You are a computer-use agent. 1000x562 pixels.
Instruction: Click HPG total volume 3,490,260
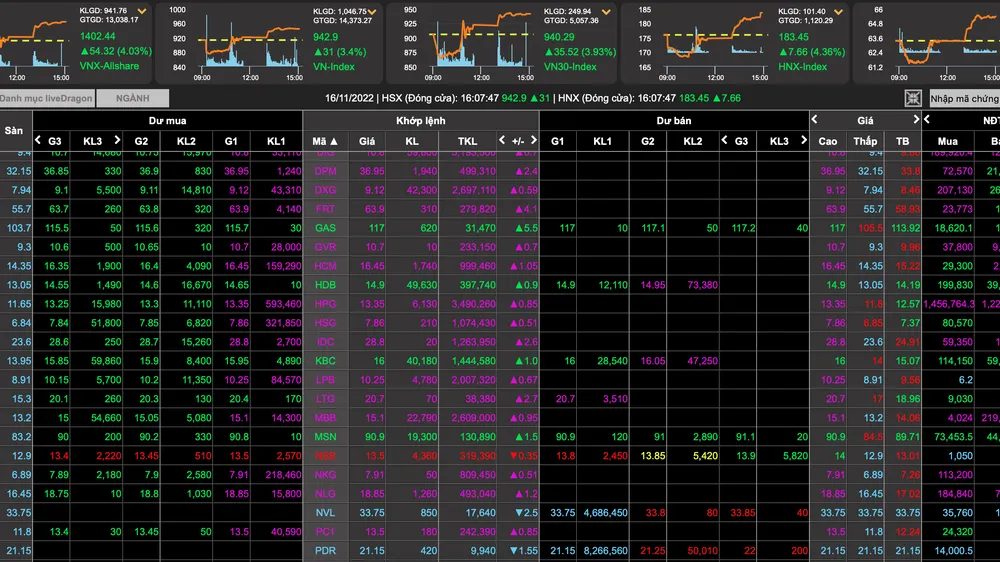(x=473, y=304)
